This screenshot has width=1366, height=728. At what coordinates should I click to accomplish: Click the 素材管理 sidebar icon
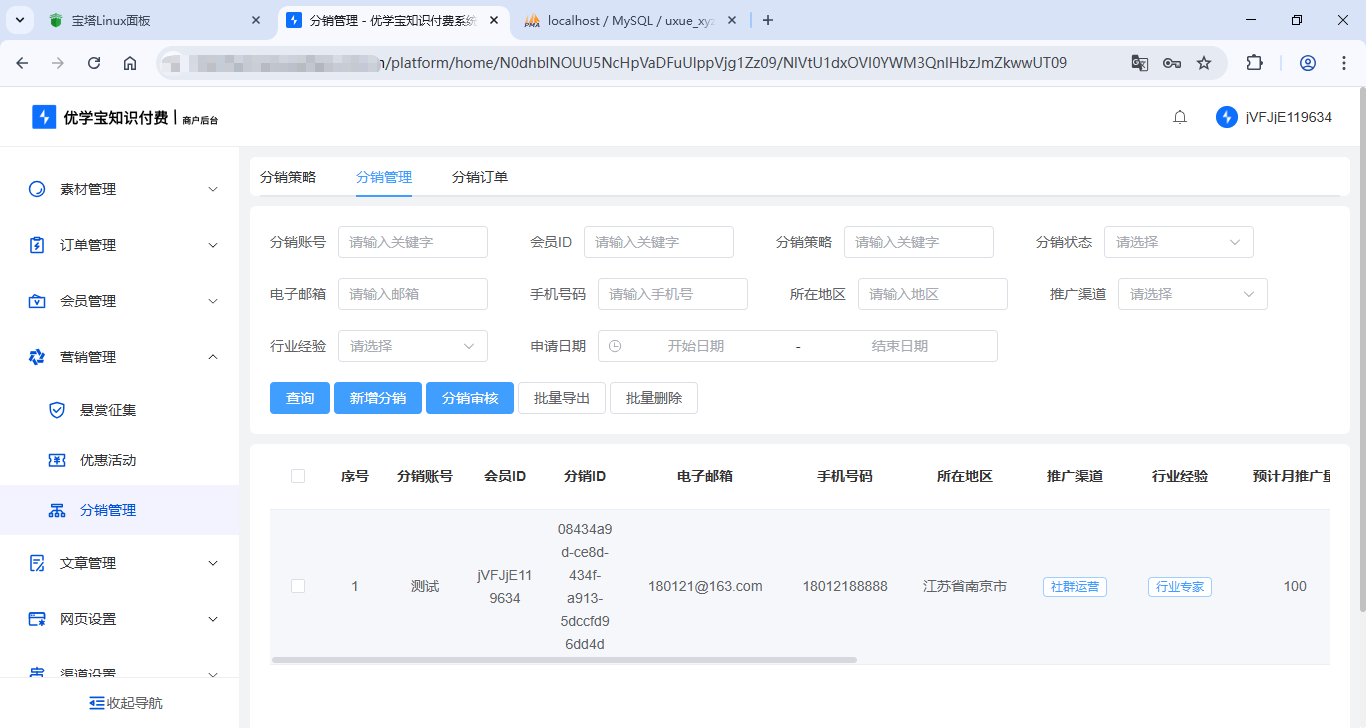(37, 189)
